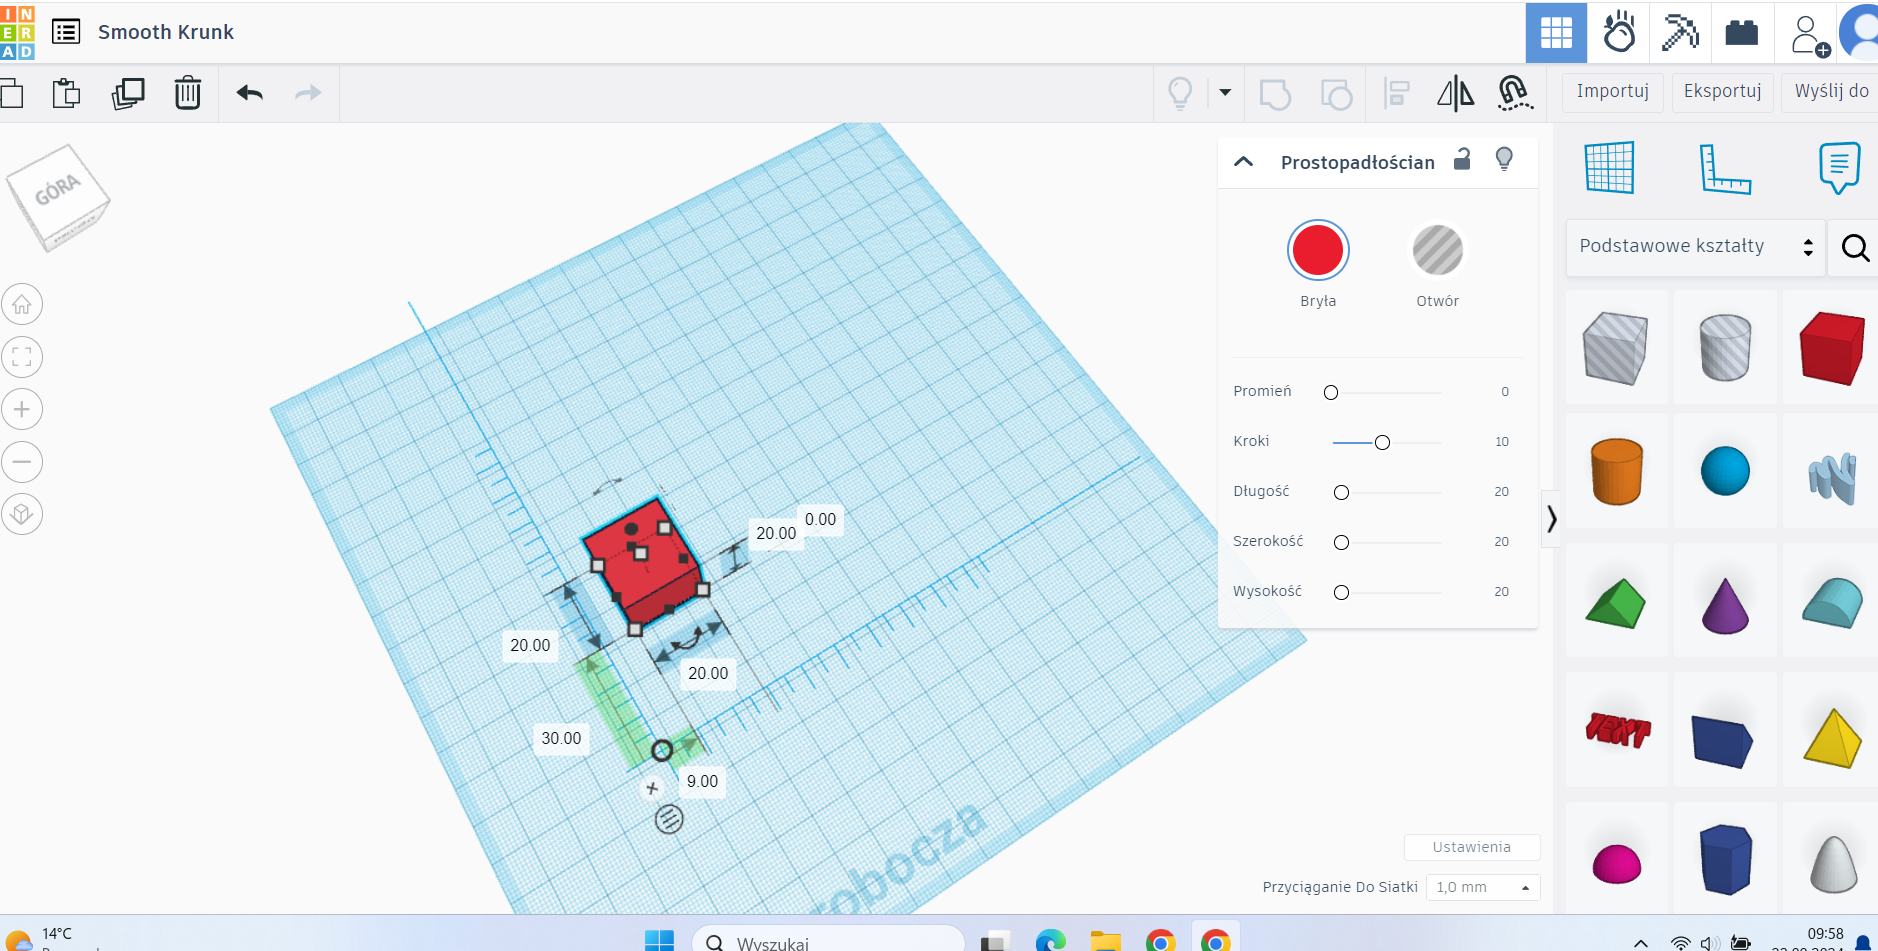Click the Wyślij do button
The height and width of the screenshot is (951, 1878).
coord(1831,92)
